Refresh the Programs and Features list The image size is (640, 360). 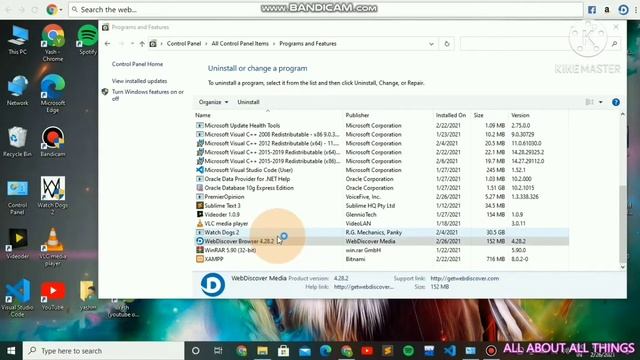(447, 44)
